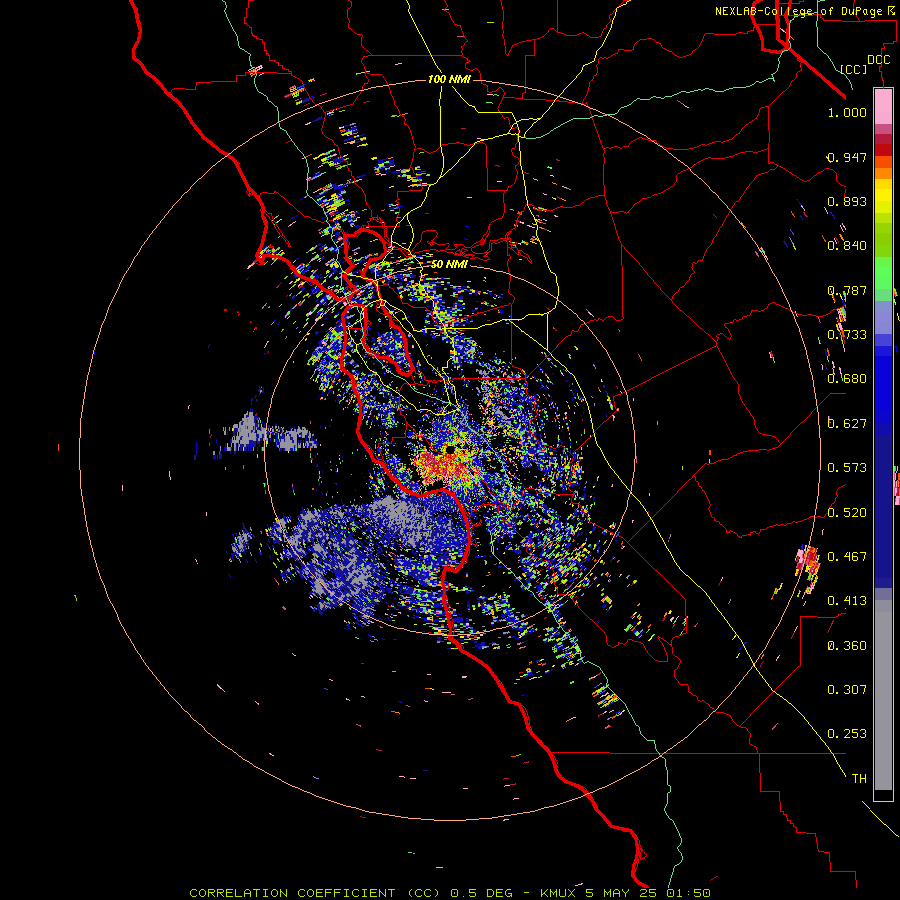Click the CORRELATION COEFFICIENT (CC) caption text
Viewport: 900px width, 900px height.
click(315, 893)
